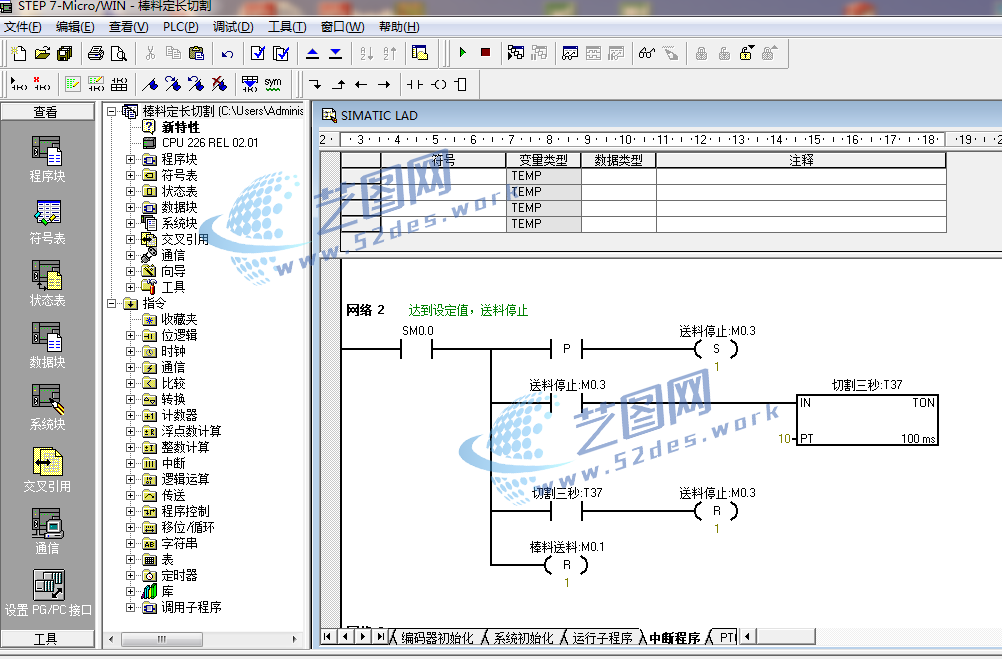Select the SM0.0 contact in network 2

pos(417,349)
